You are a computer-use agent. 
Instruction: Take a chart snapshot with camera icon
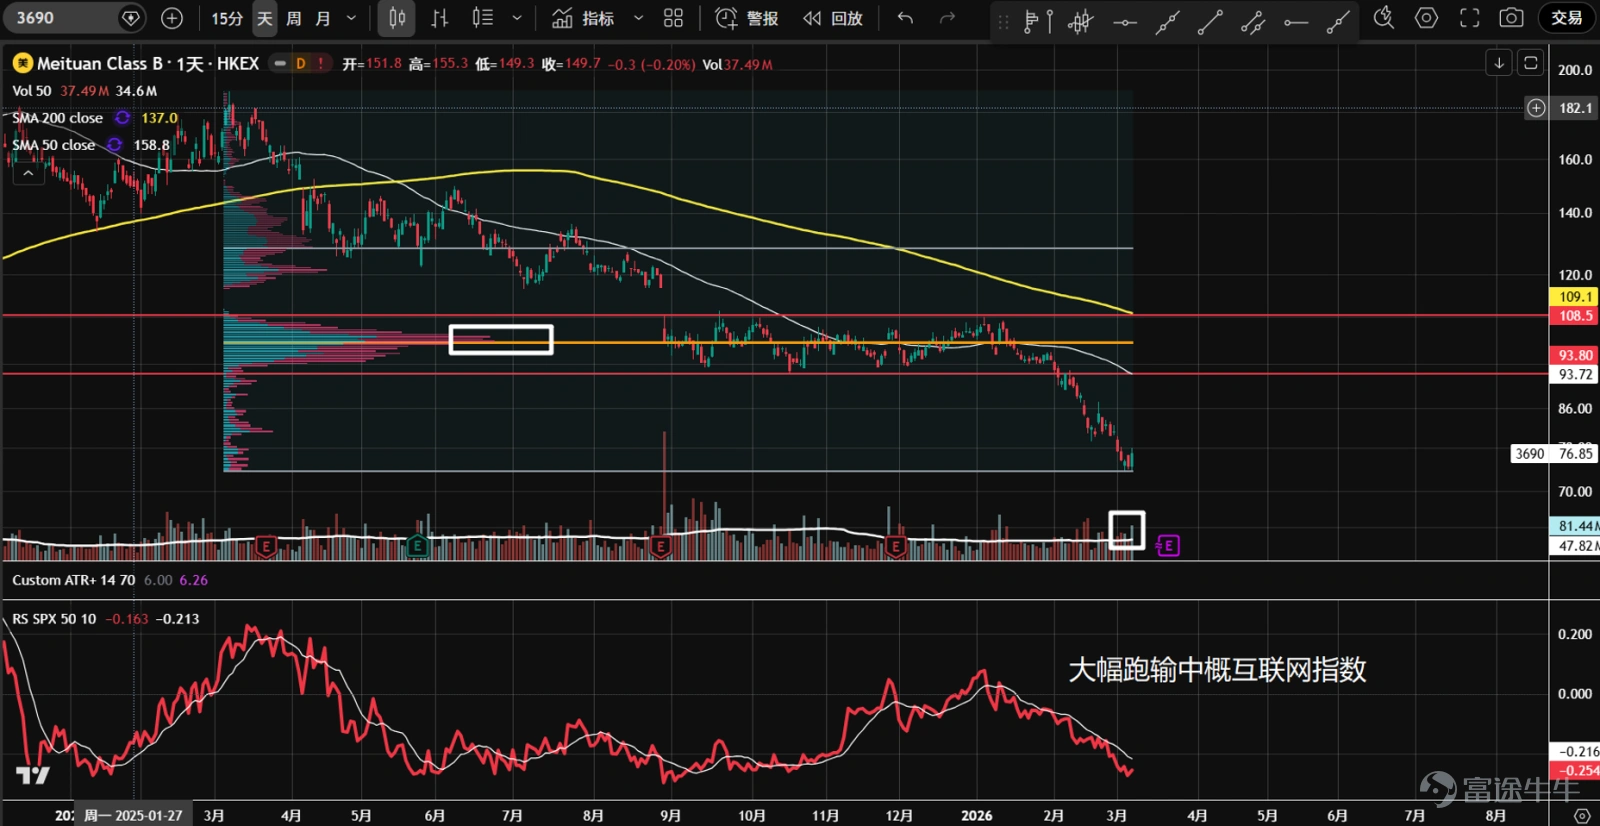coord(1512,18)
